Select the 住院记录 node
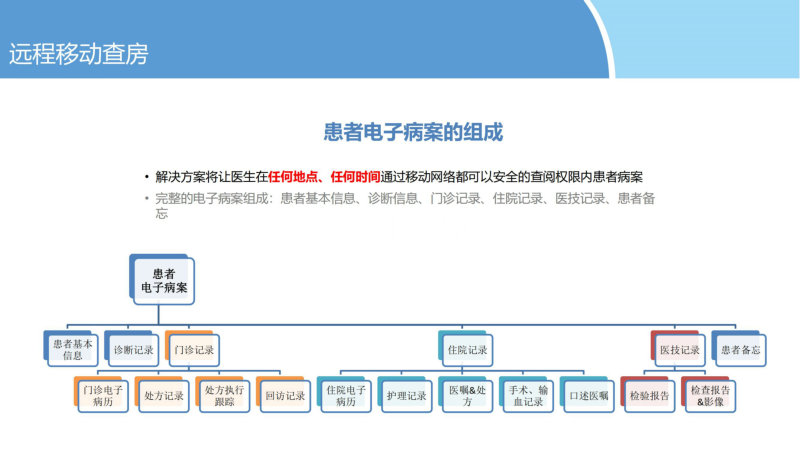The image size is (800, 450). pos(467,350)
